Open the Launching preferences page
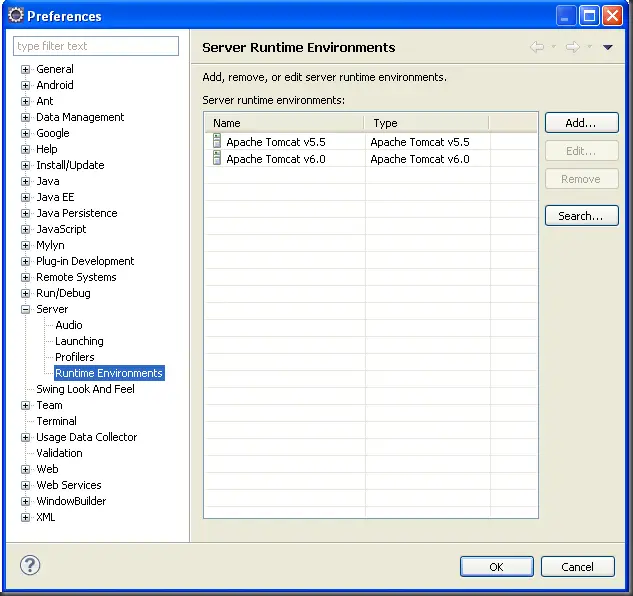 79,341
